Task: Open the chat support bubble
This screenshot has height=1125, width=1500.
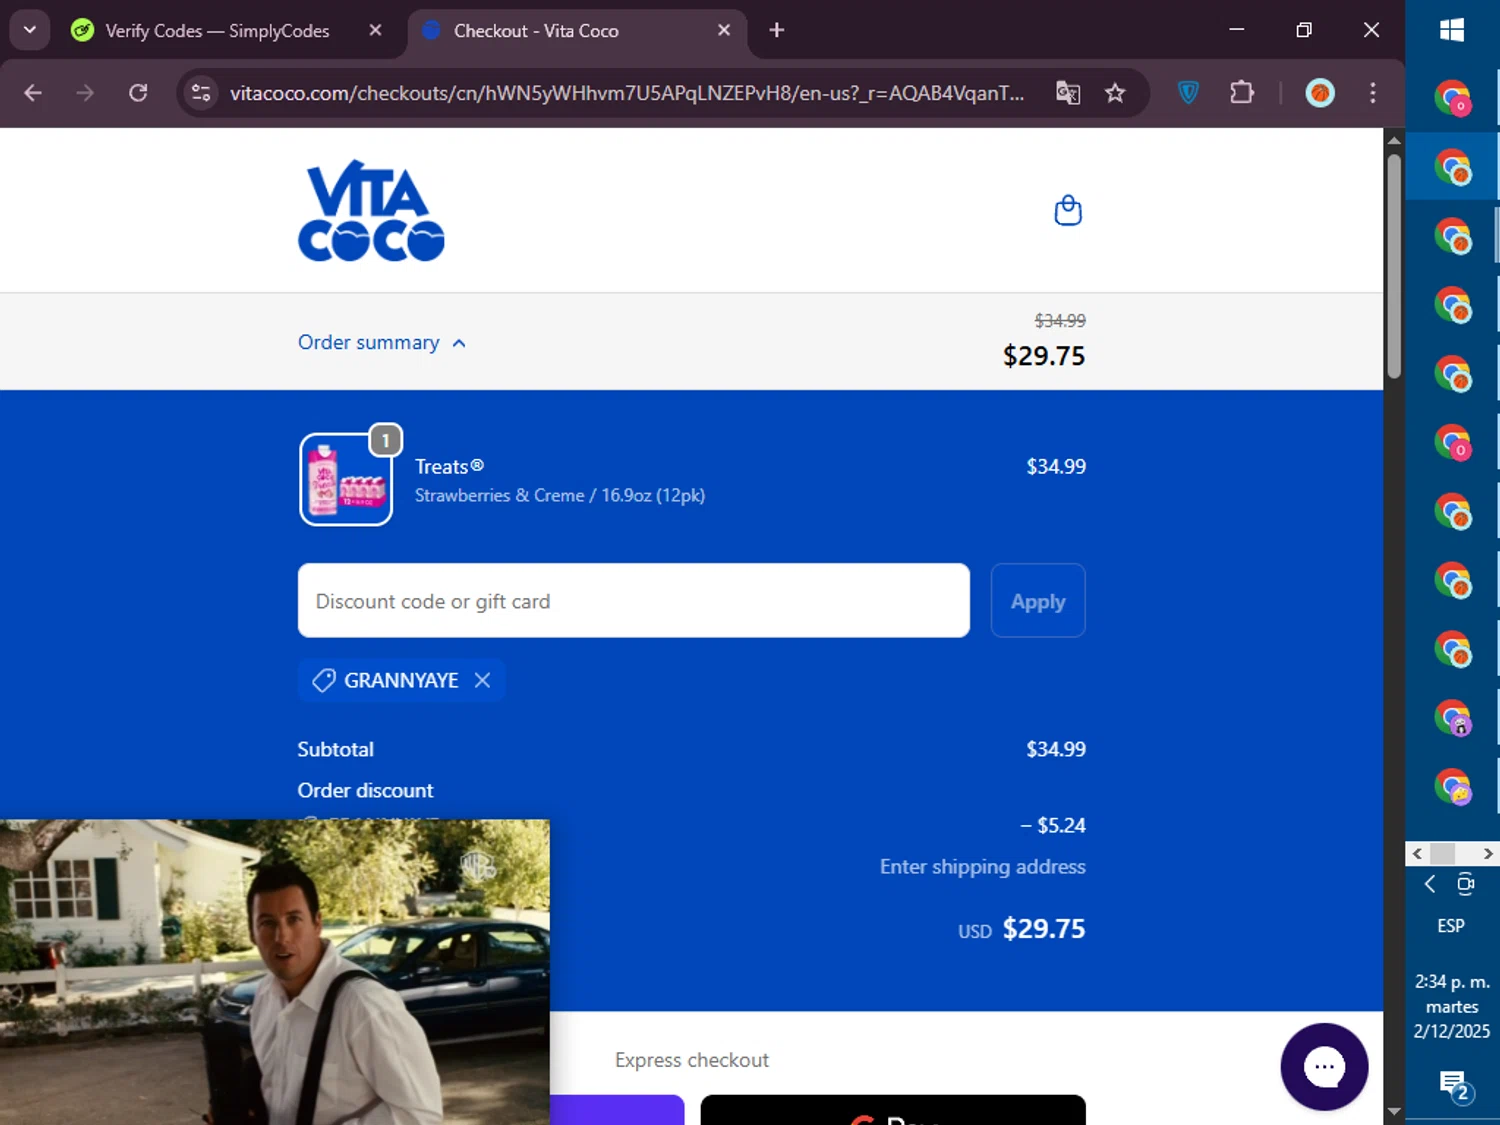Action: [x=1324, y=1067]
